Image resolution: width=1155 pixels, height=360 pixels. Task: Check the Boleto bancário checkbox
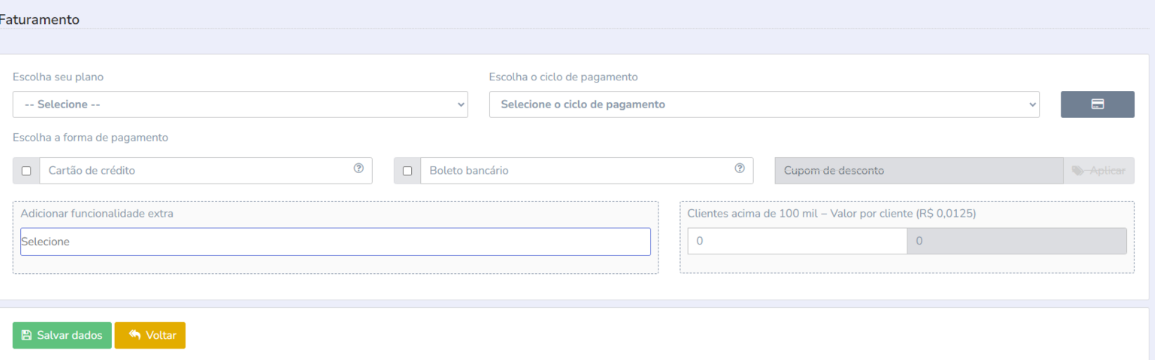click(407, 171)
